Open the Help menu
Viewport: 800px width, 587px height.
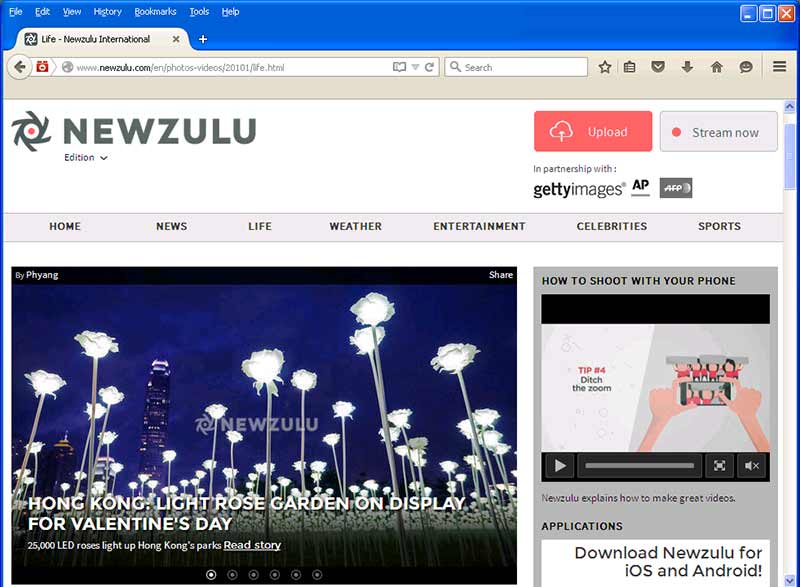click(230, 11)
